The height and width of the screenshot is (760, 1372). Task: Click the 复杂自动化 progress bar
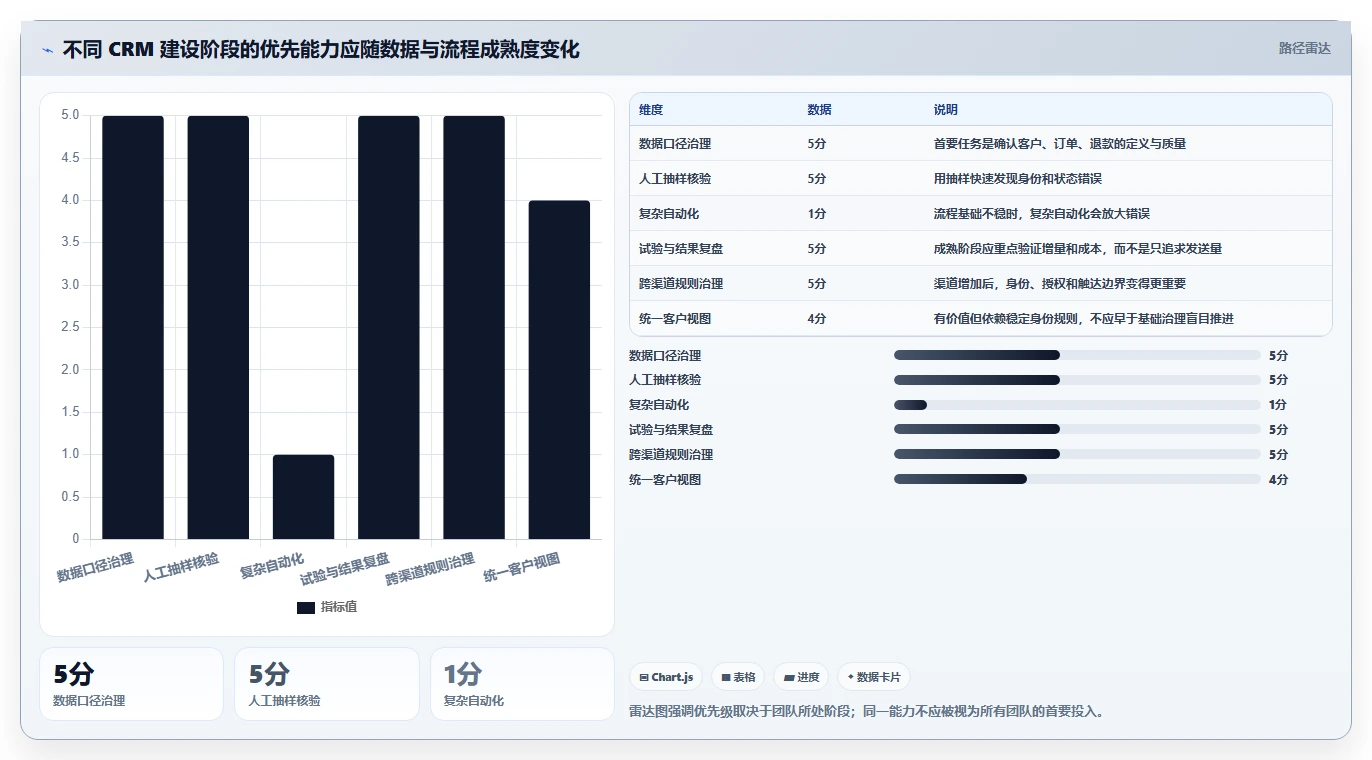tap(1077, 405)
